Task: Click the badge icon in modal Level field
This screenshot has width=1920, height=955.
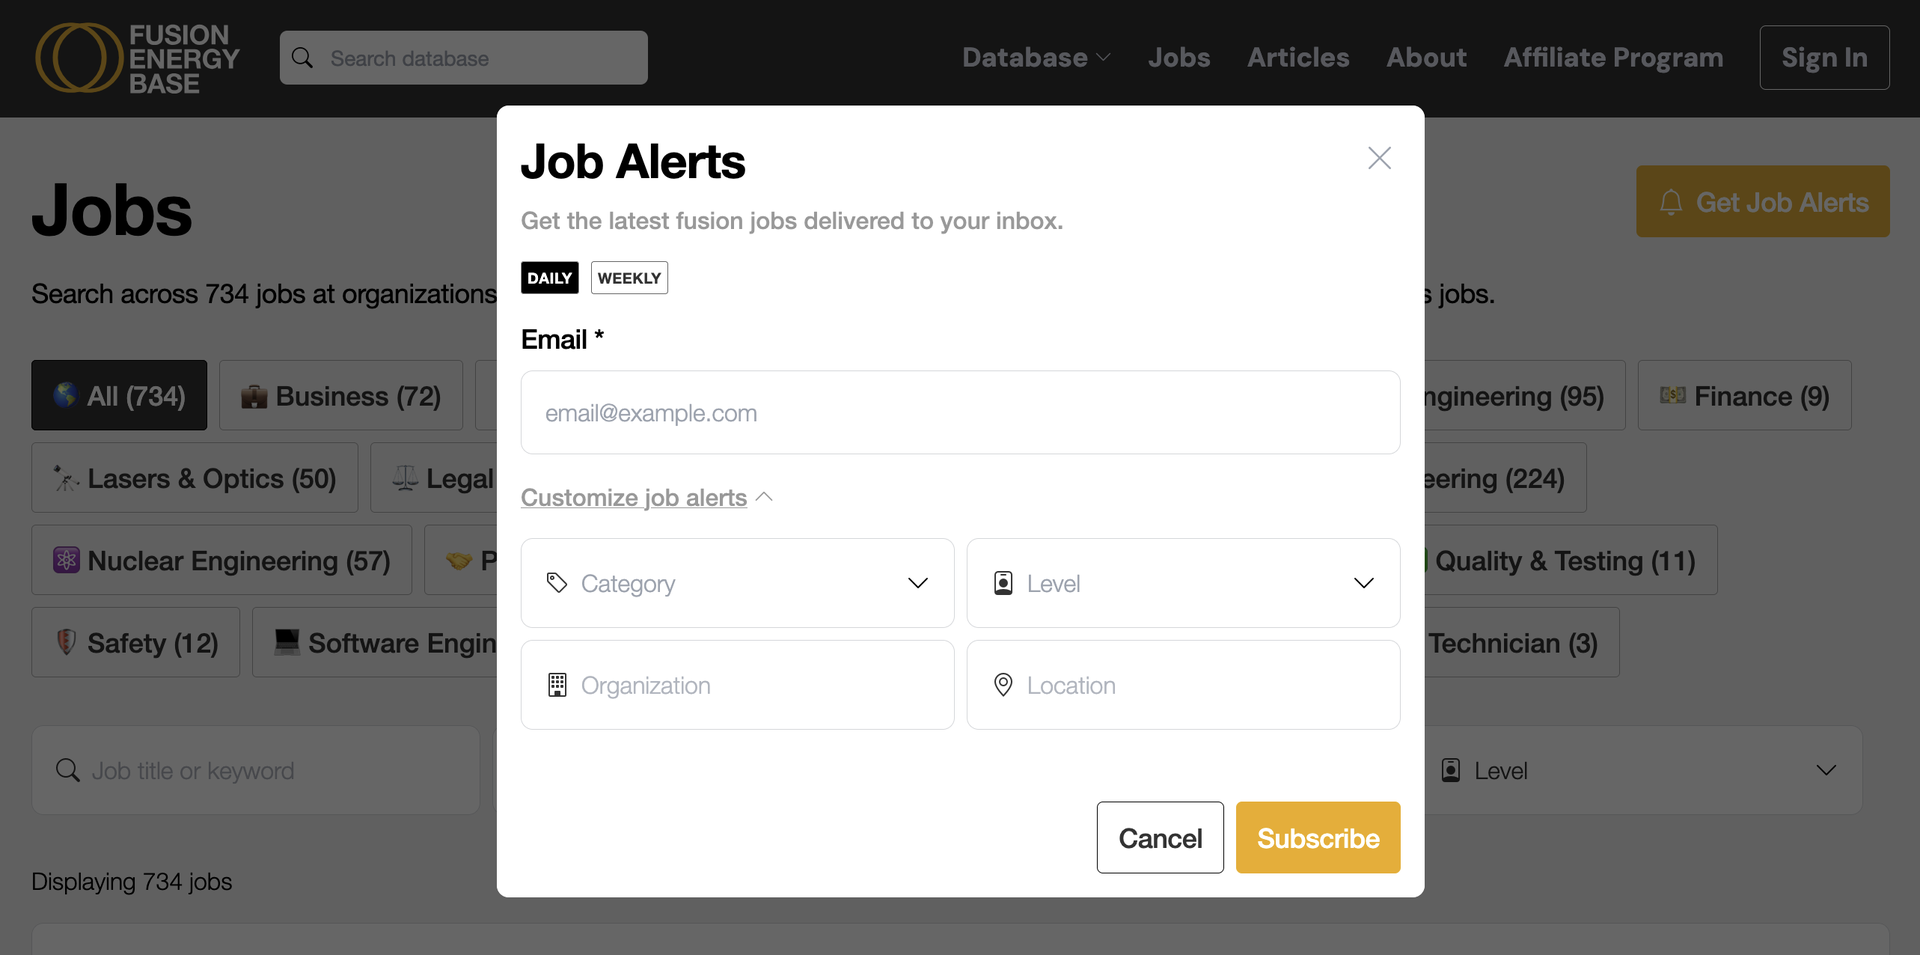Action: tap(1003, 583)
